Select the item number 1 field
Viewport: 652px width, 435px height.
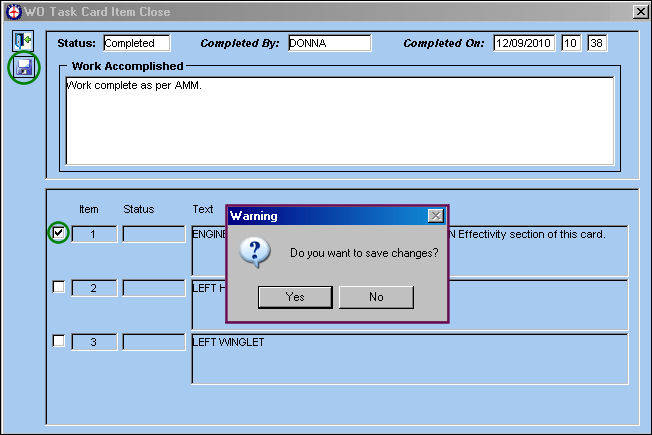tap(94, 234)
